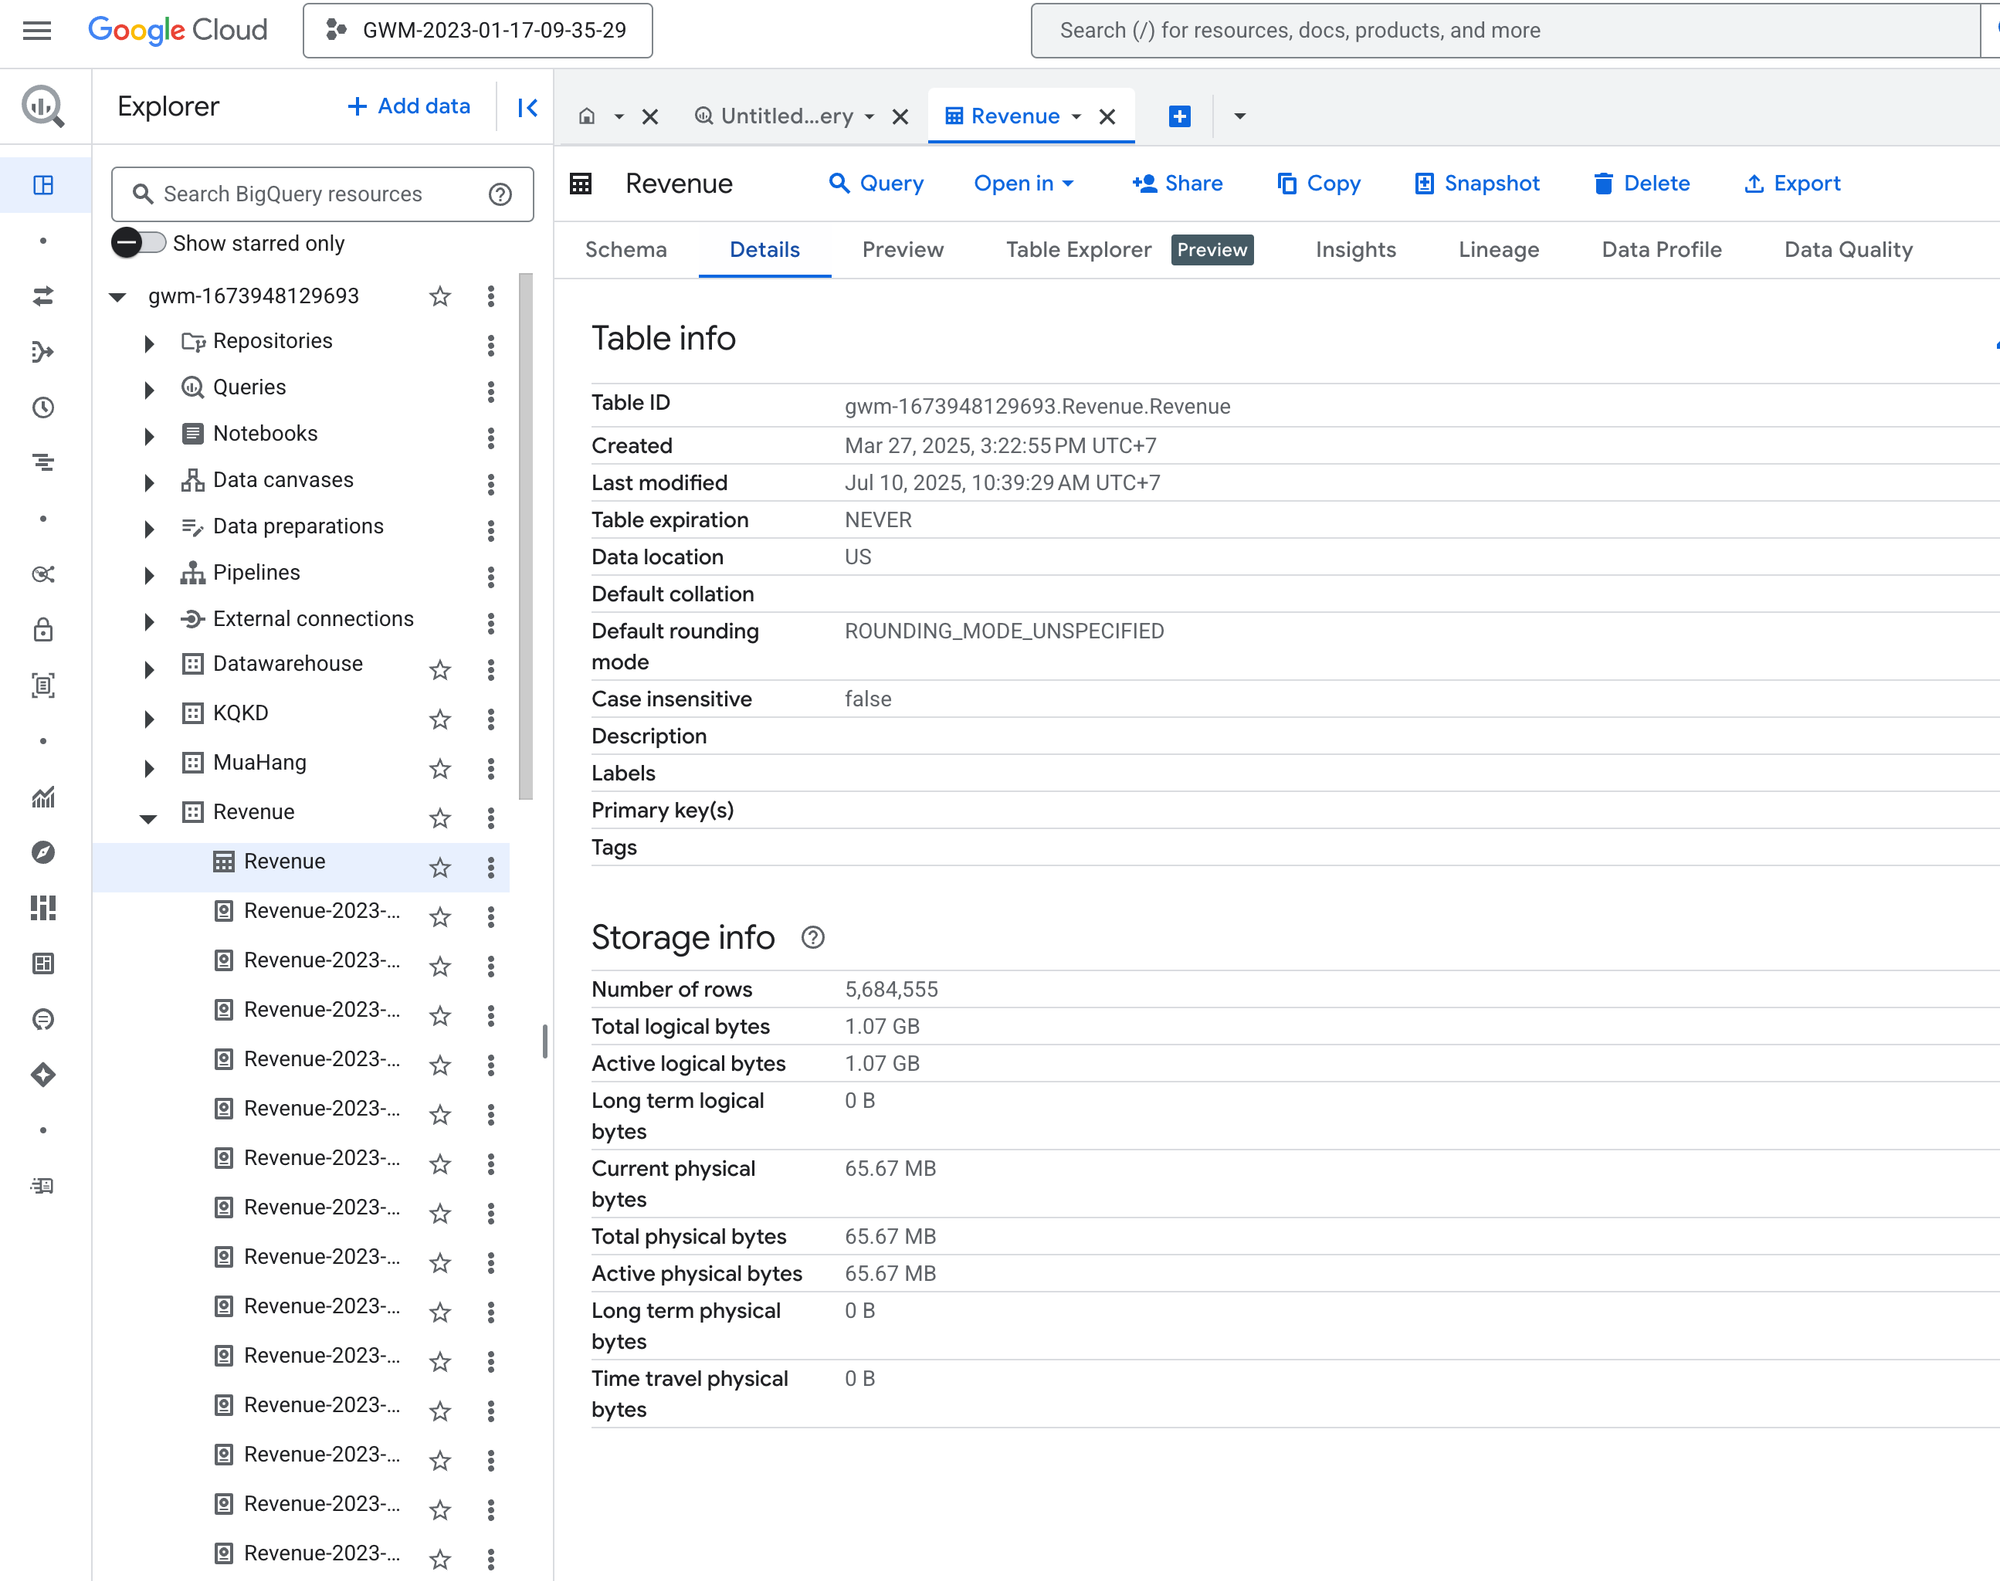Expand the External connections node
Screen dimensions: 2000x1581
[x=149, y=621]
